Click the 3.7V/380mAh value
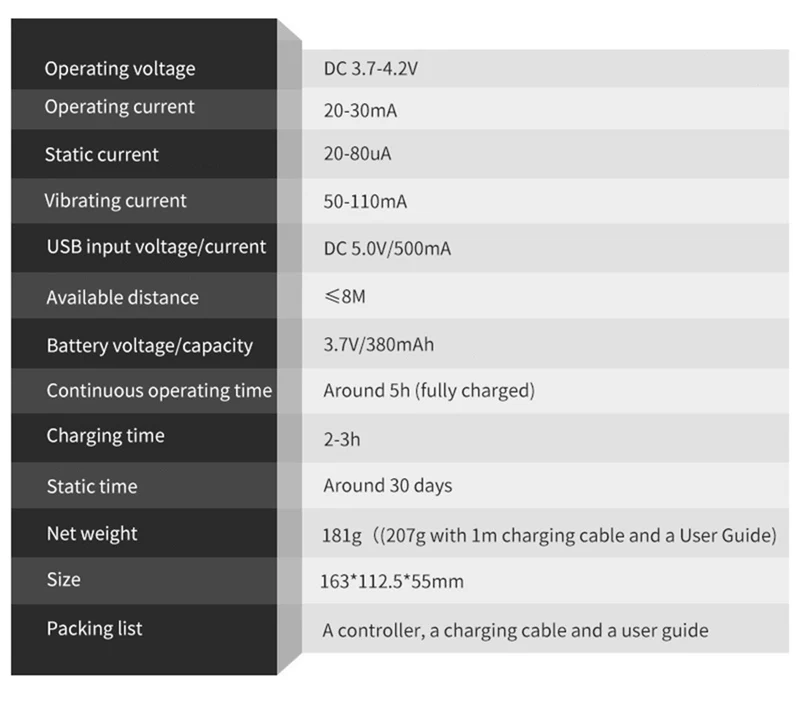This screenshot has width=800, height=701. pyautogui.click(x=379, y=345)
